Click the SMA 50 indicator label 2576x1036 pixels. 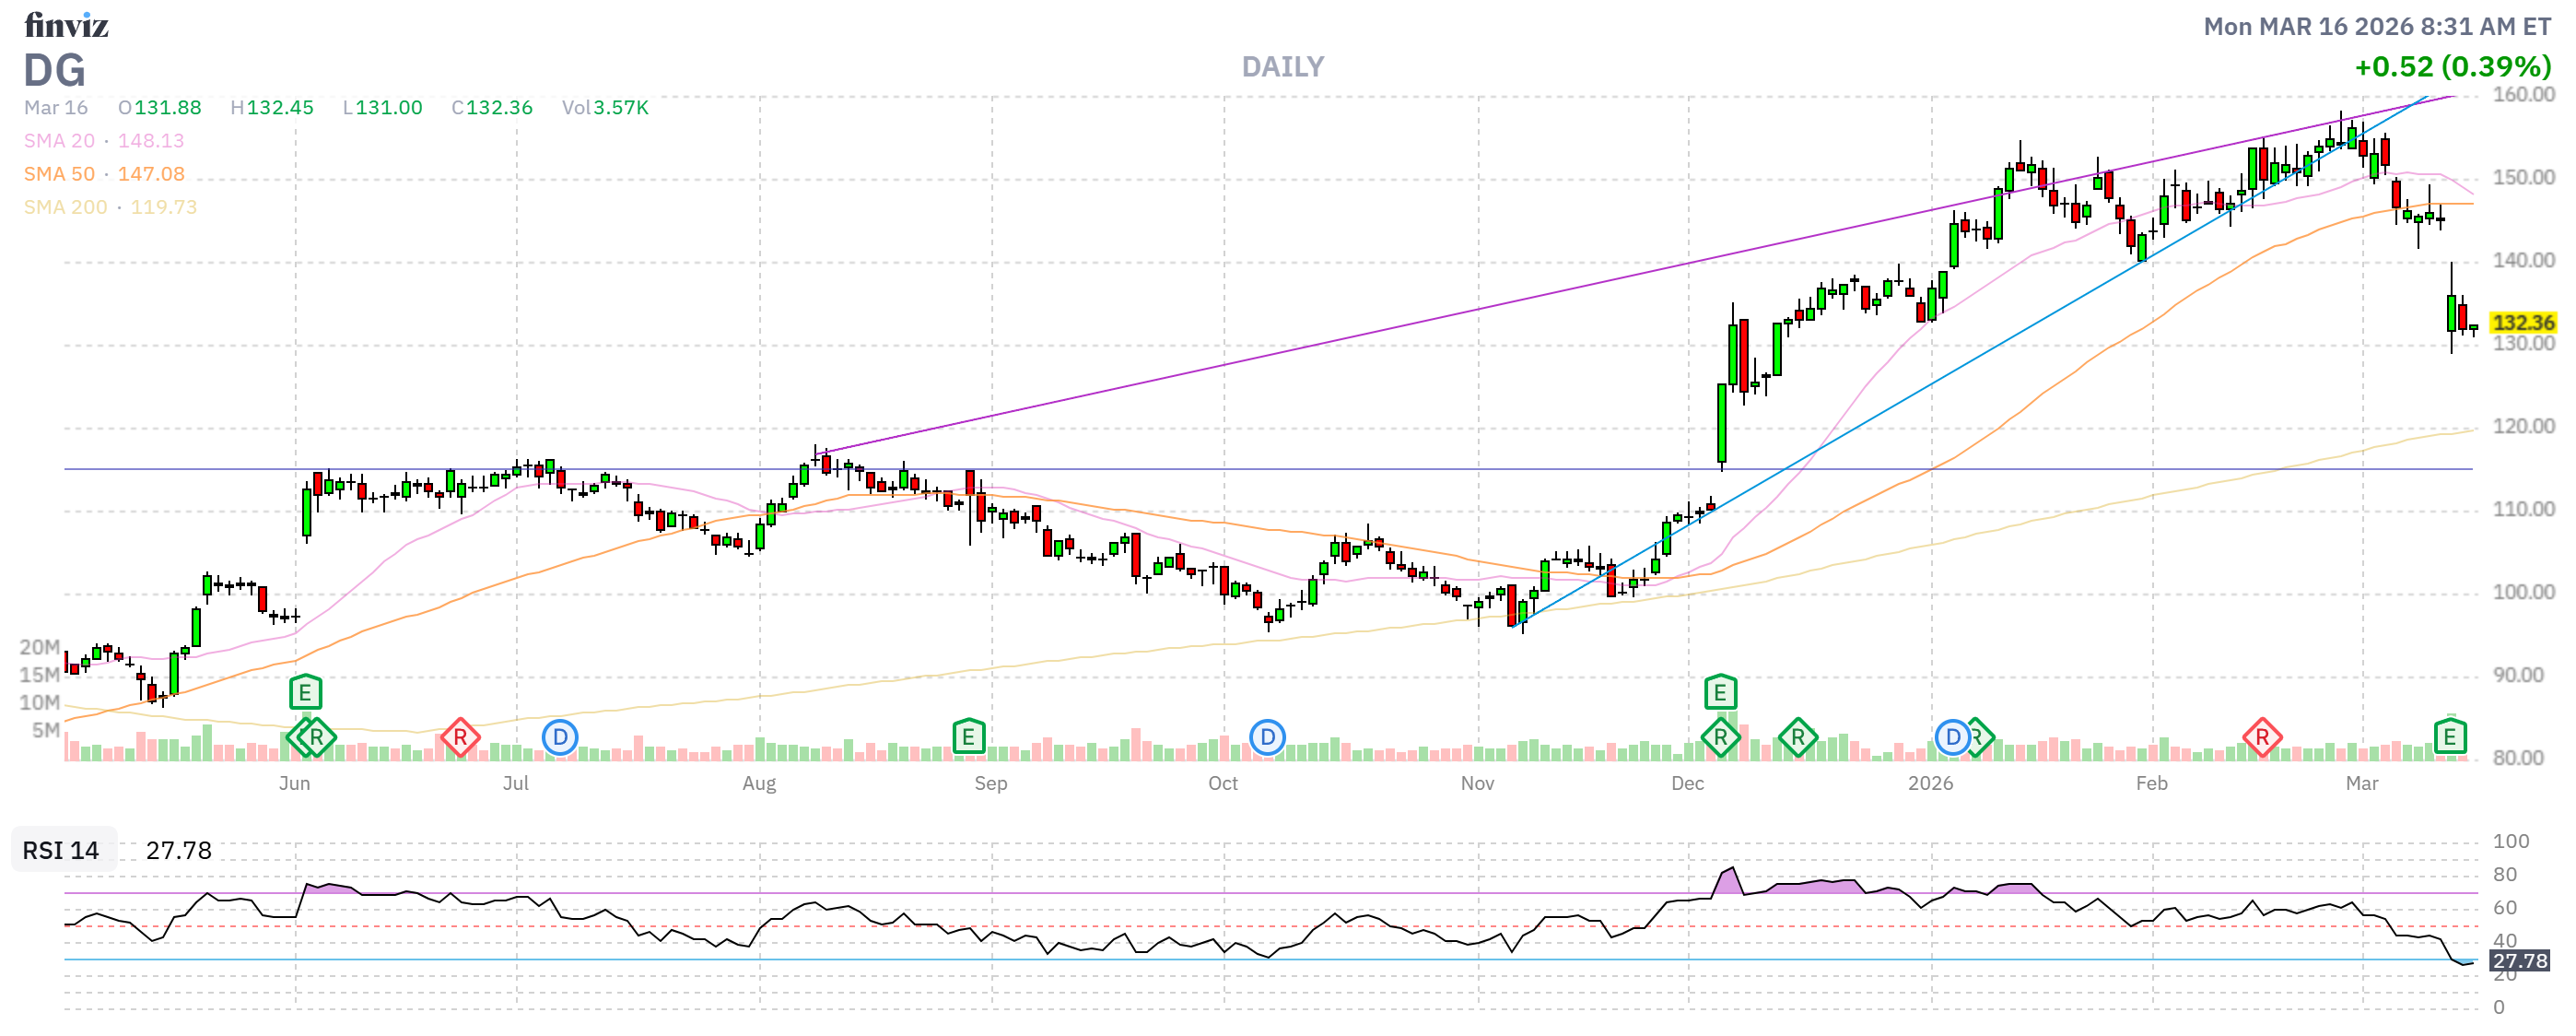[59, 174]
